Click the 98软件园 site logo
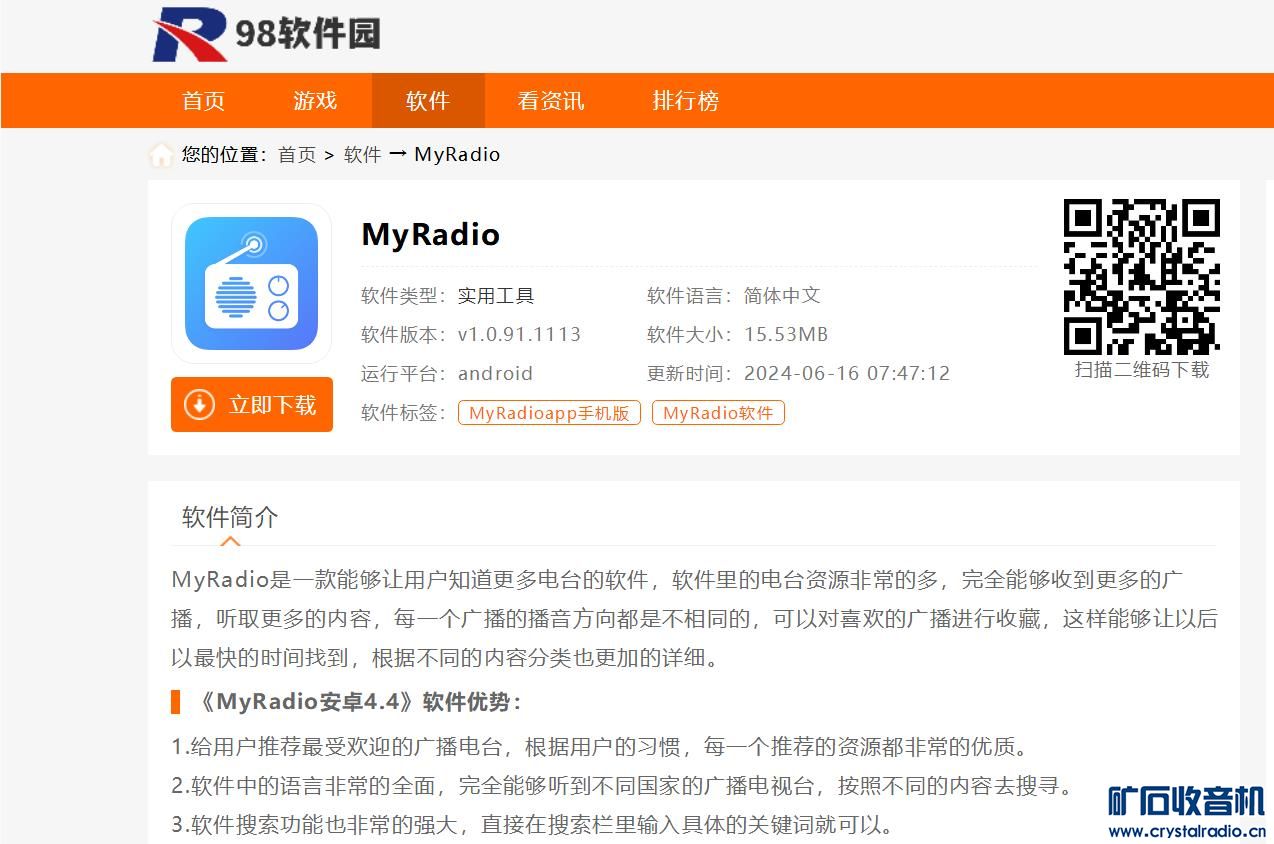 pos(266,34)
